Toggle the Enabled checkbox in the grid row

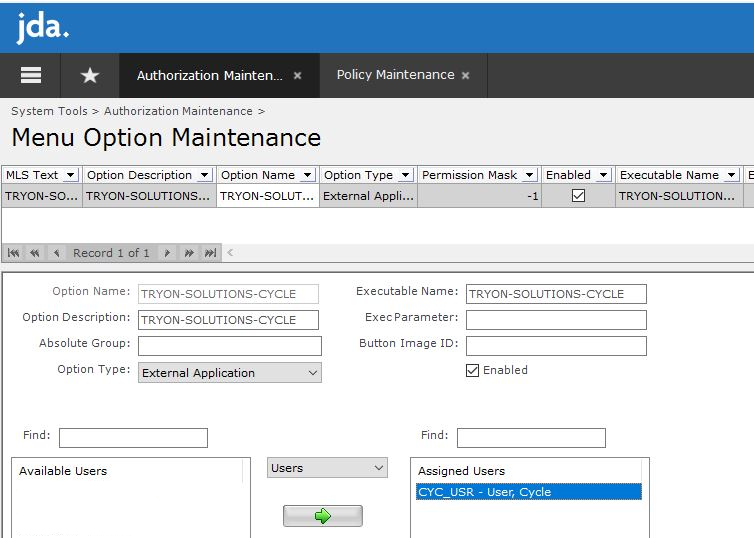point(578,196)
